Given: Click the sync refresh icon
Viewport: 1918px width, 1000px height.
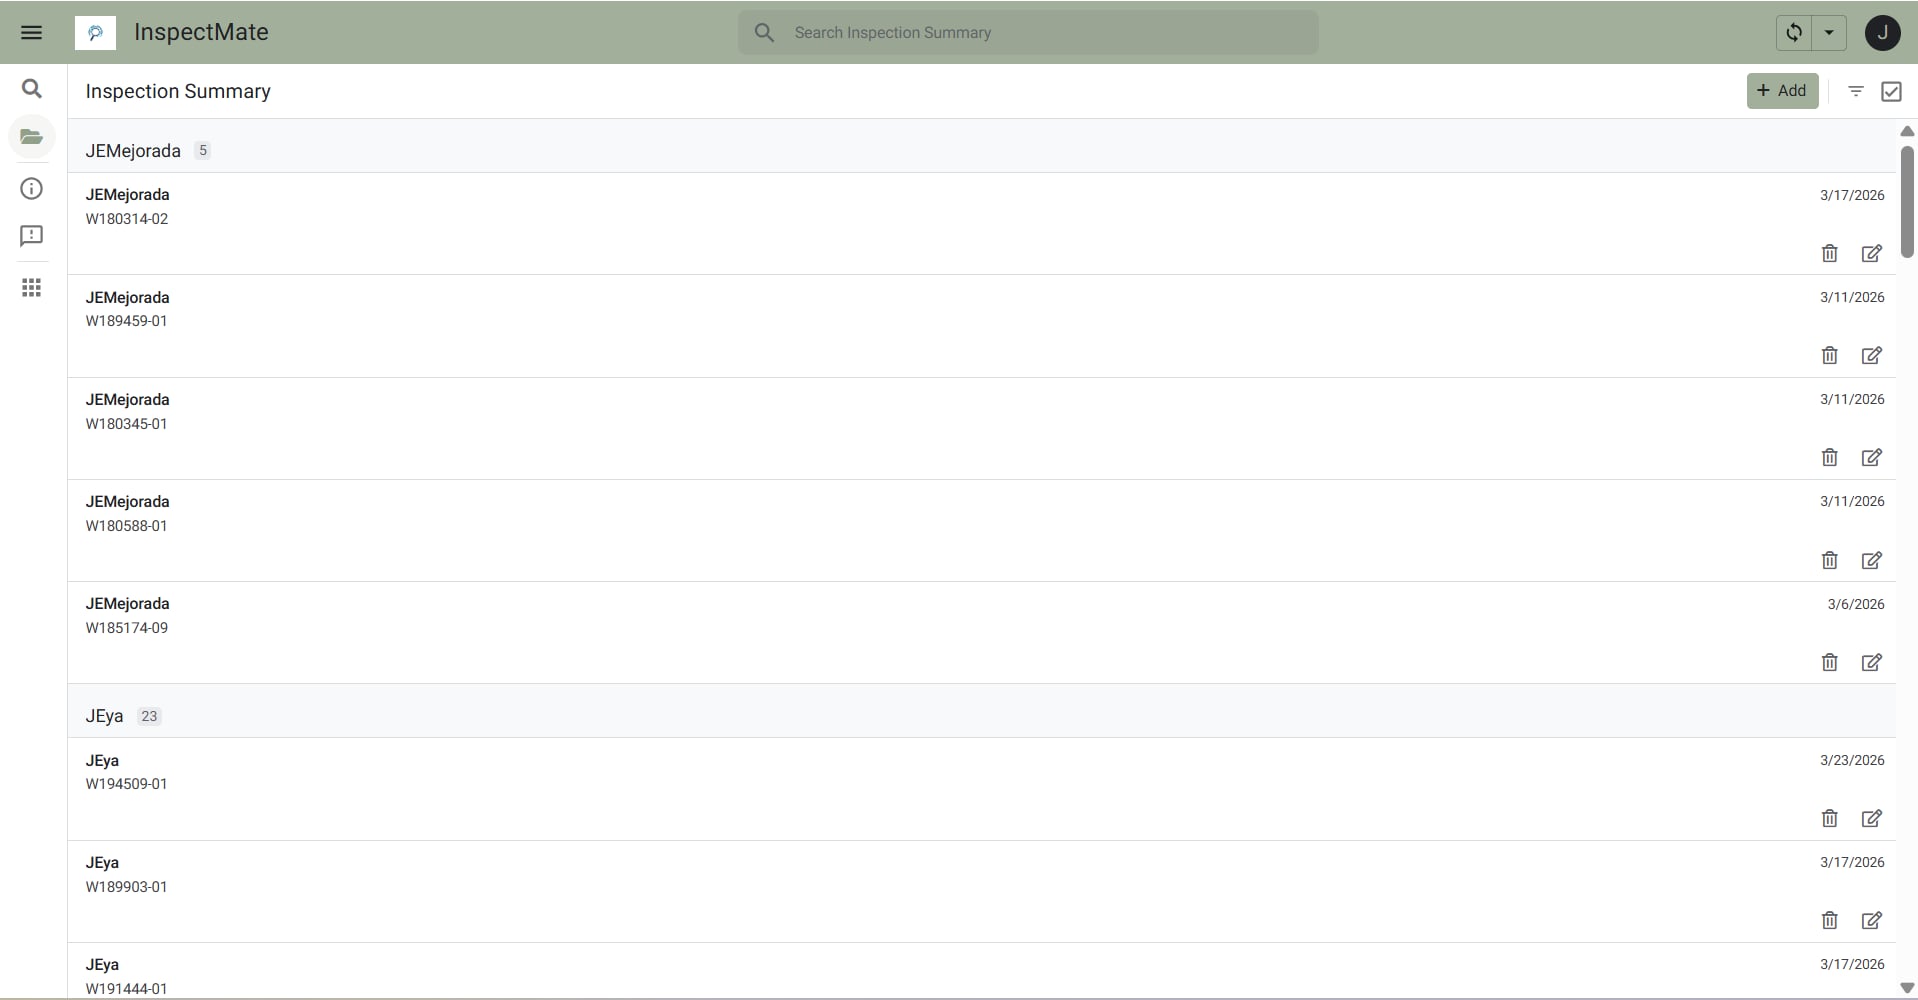Looking at the screenshot, I should [x=1794, y=32].
